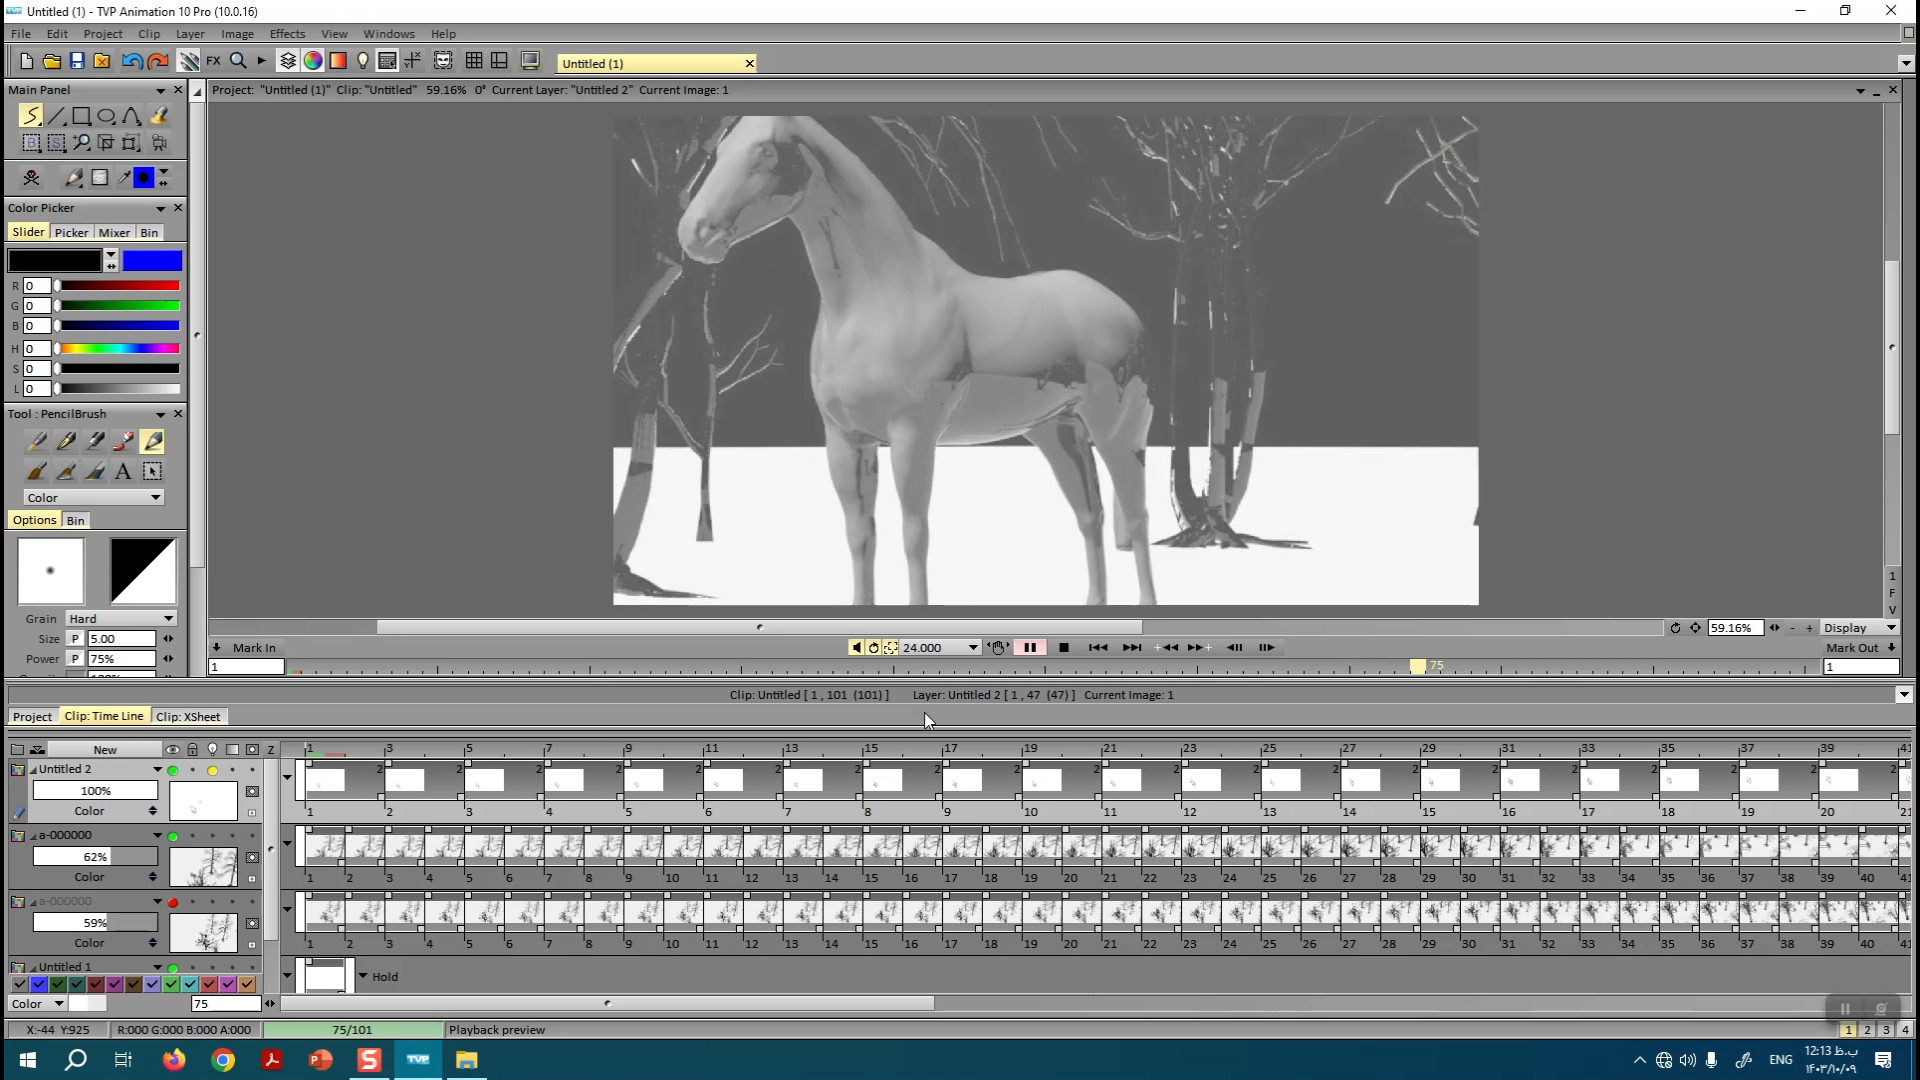Open the Color dropdown at the layer panel bottom
This screenshot has height=1080, width=1920.
[37, 1004]
